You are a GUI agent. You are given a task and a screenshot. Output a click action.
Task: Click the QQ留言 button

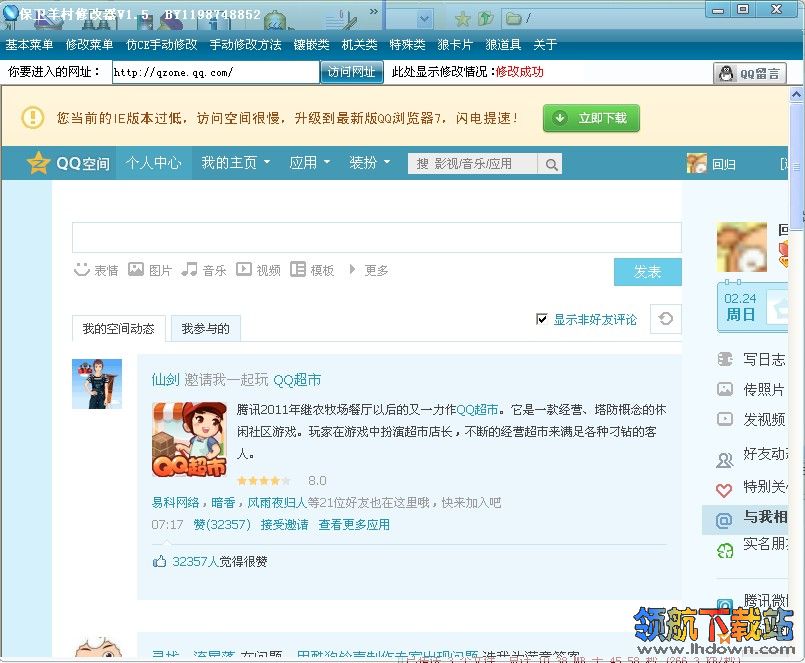[750, 73]
